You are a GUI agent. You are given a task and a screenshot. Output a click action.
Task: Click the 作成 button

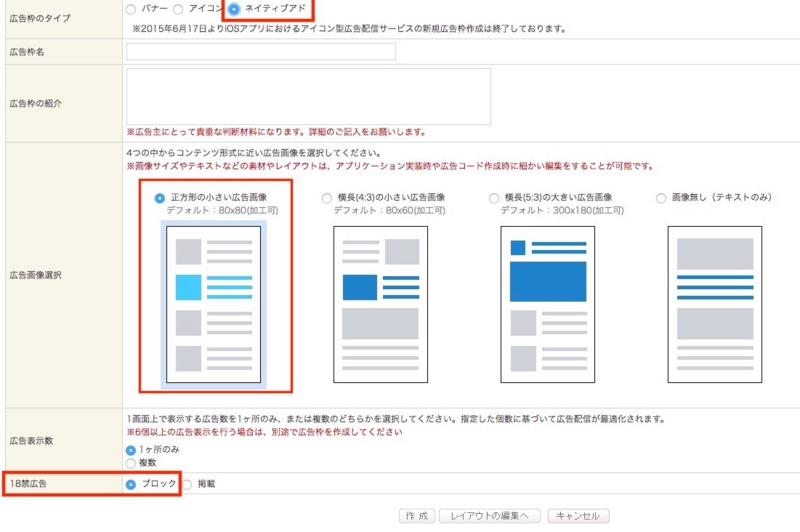[417, 516]
